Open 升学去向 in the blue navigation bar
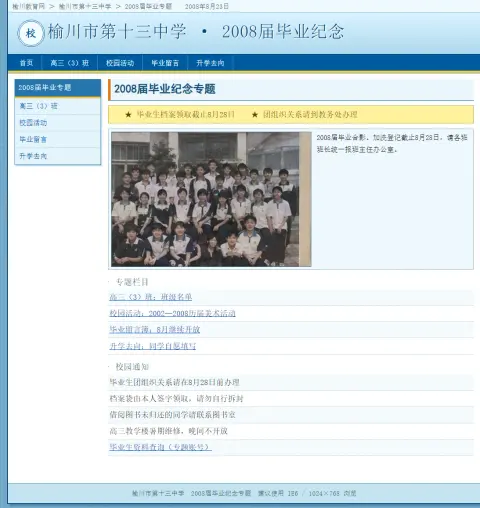The height and width of the screenshot is (508, 480). coord(210,63)
